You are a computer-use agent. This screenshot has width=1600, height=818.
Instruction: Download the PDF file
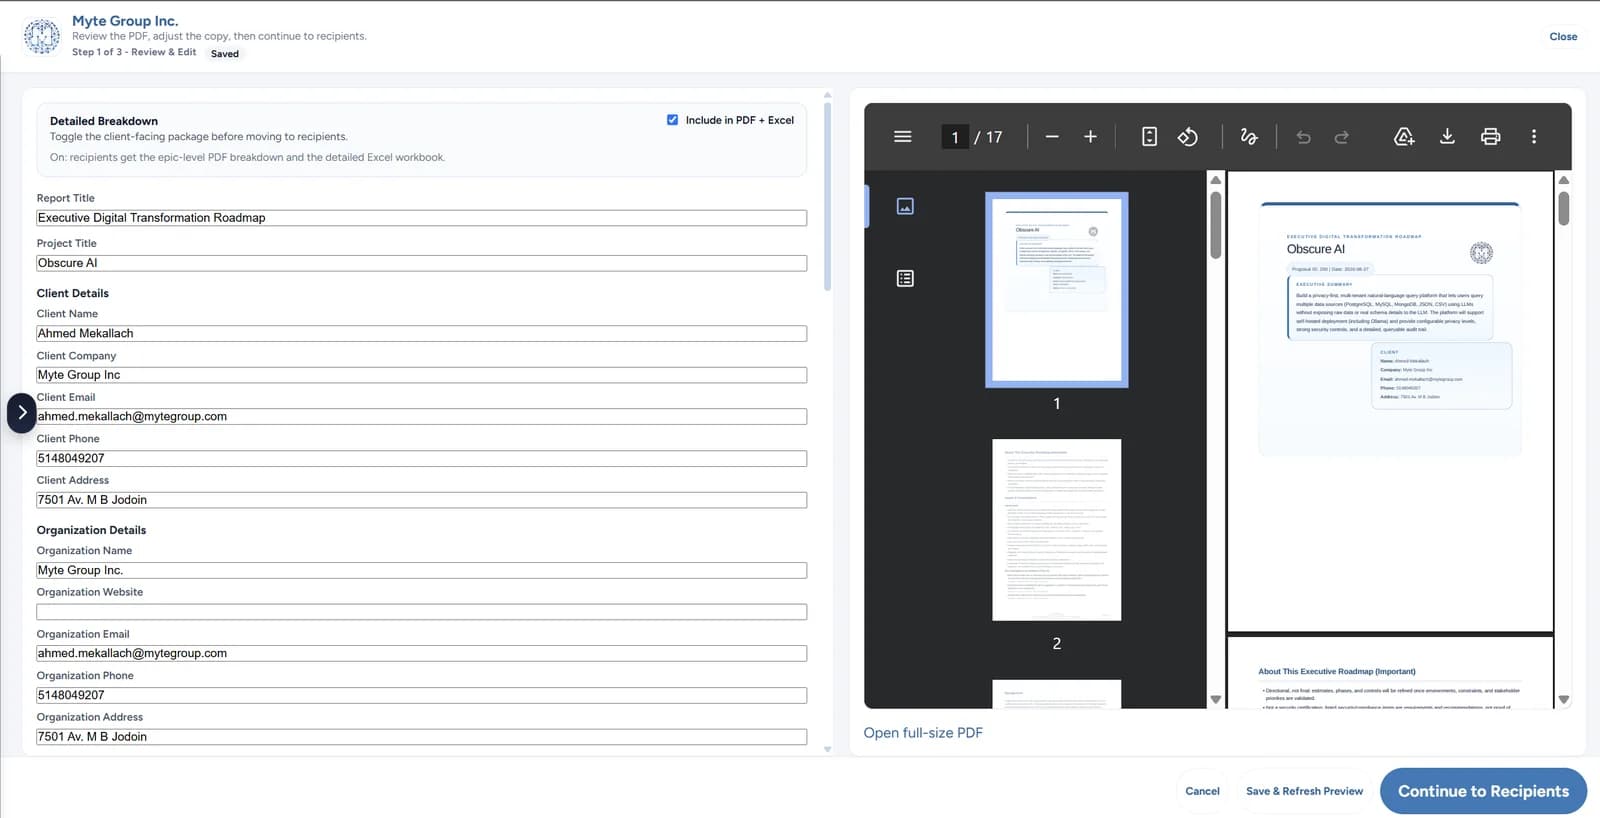tap(1447, 137)
